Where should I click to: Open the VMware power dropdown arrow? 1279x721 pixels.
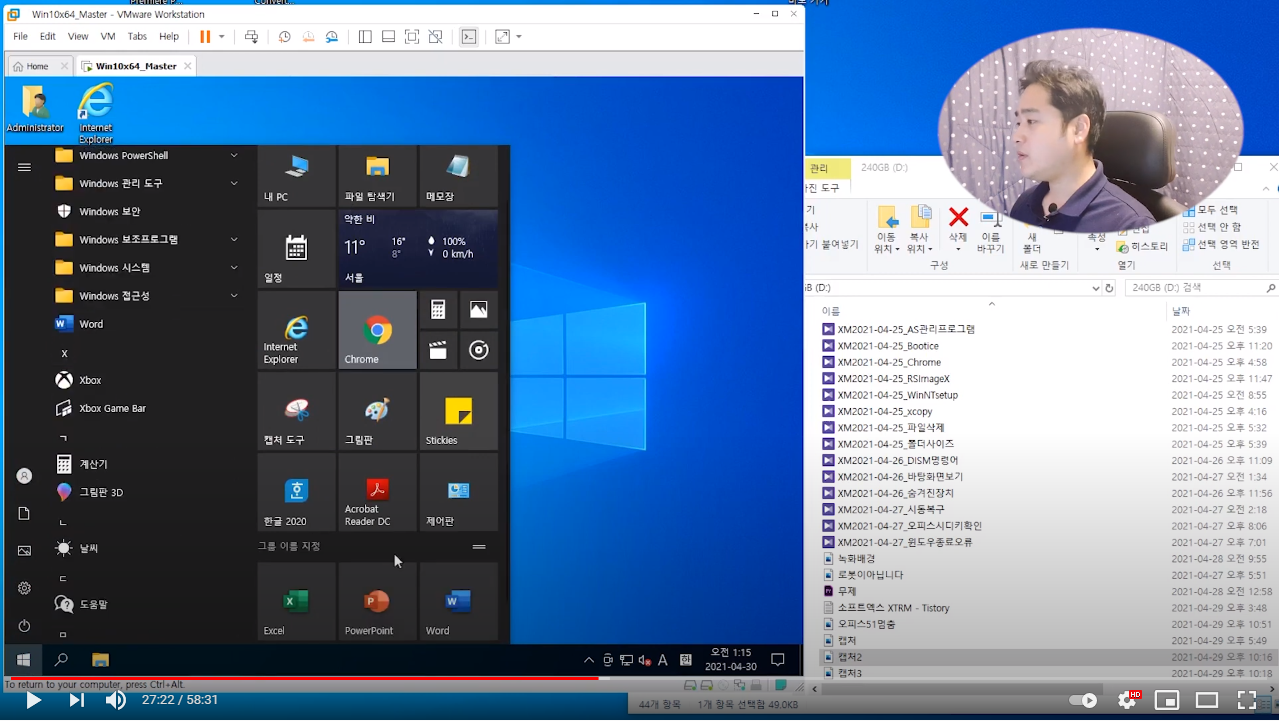click(222, 37)
